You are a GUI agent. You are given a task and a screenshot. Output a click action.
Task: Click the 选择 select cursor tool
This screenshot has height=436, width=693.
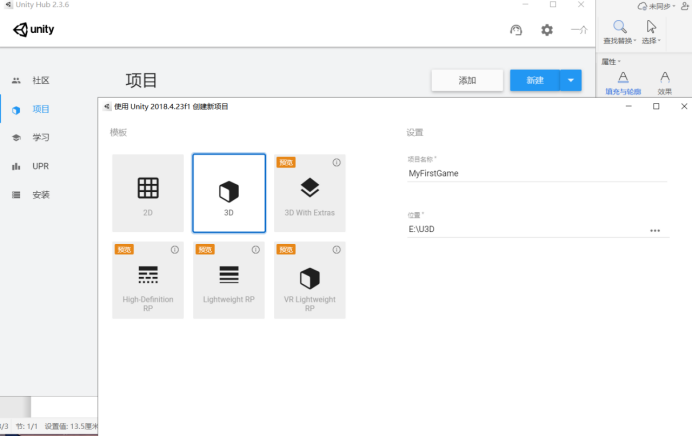coord(651,32)
